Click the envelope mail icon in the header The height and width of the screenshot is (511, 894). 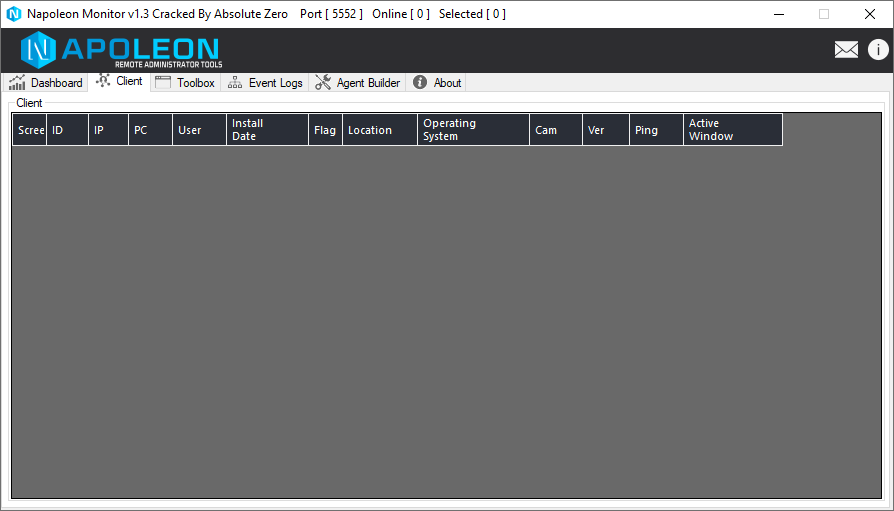click(846, 50)
